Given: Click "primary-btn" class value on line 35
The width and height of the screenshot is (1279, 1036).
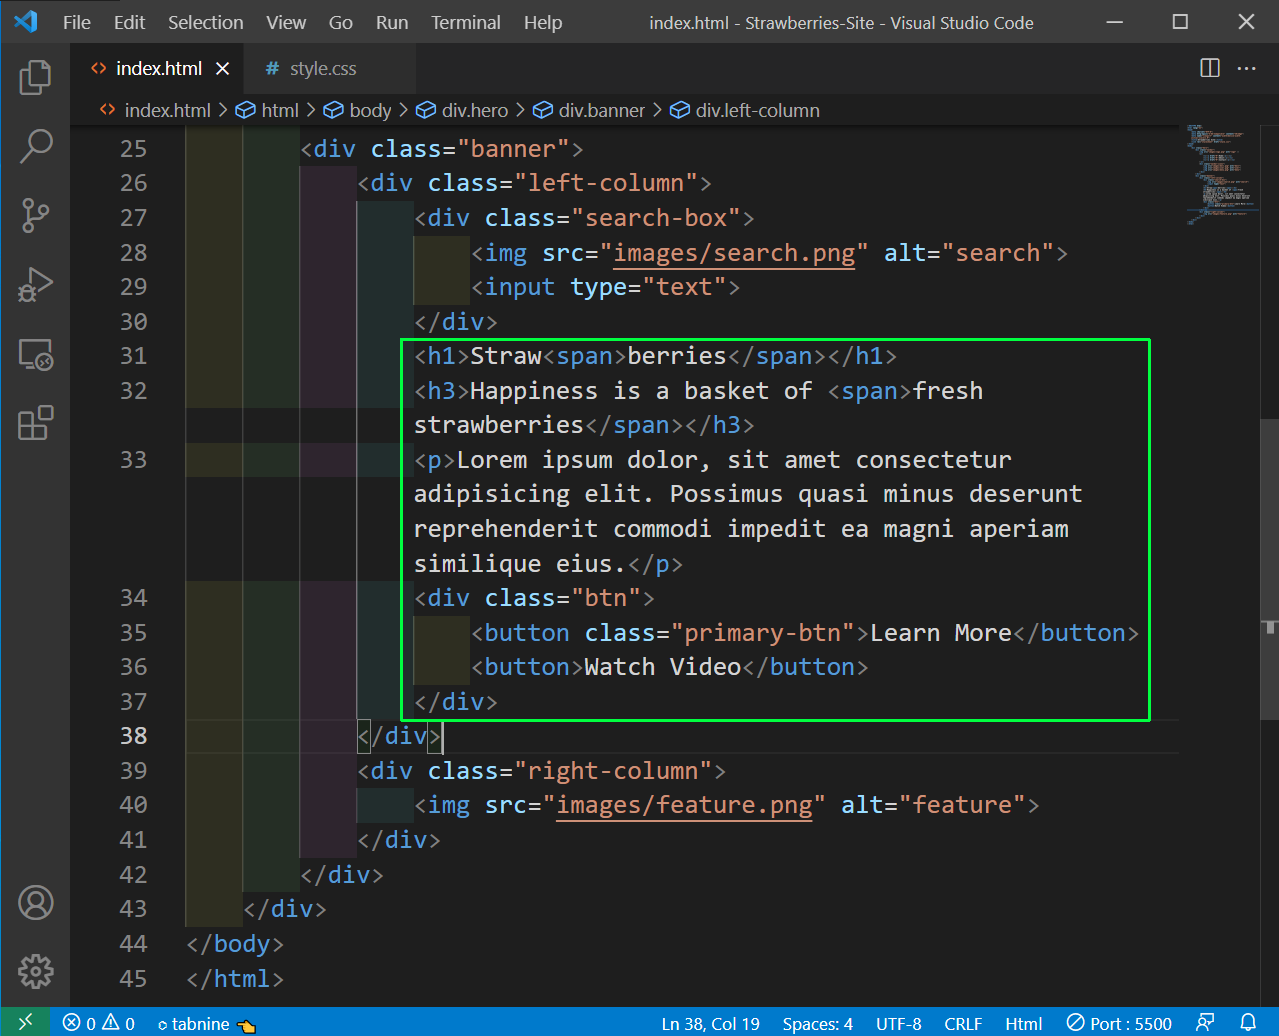Looking at the screenshot, I should pyautogui.click(x=763, y=633).
